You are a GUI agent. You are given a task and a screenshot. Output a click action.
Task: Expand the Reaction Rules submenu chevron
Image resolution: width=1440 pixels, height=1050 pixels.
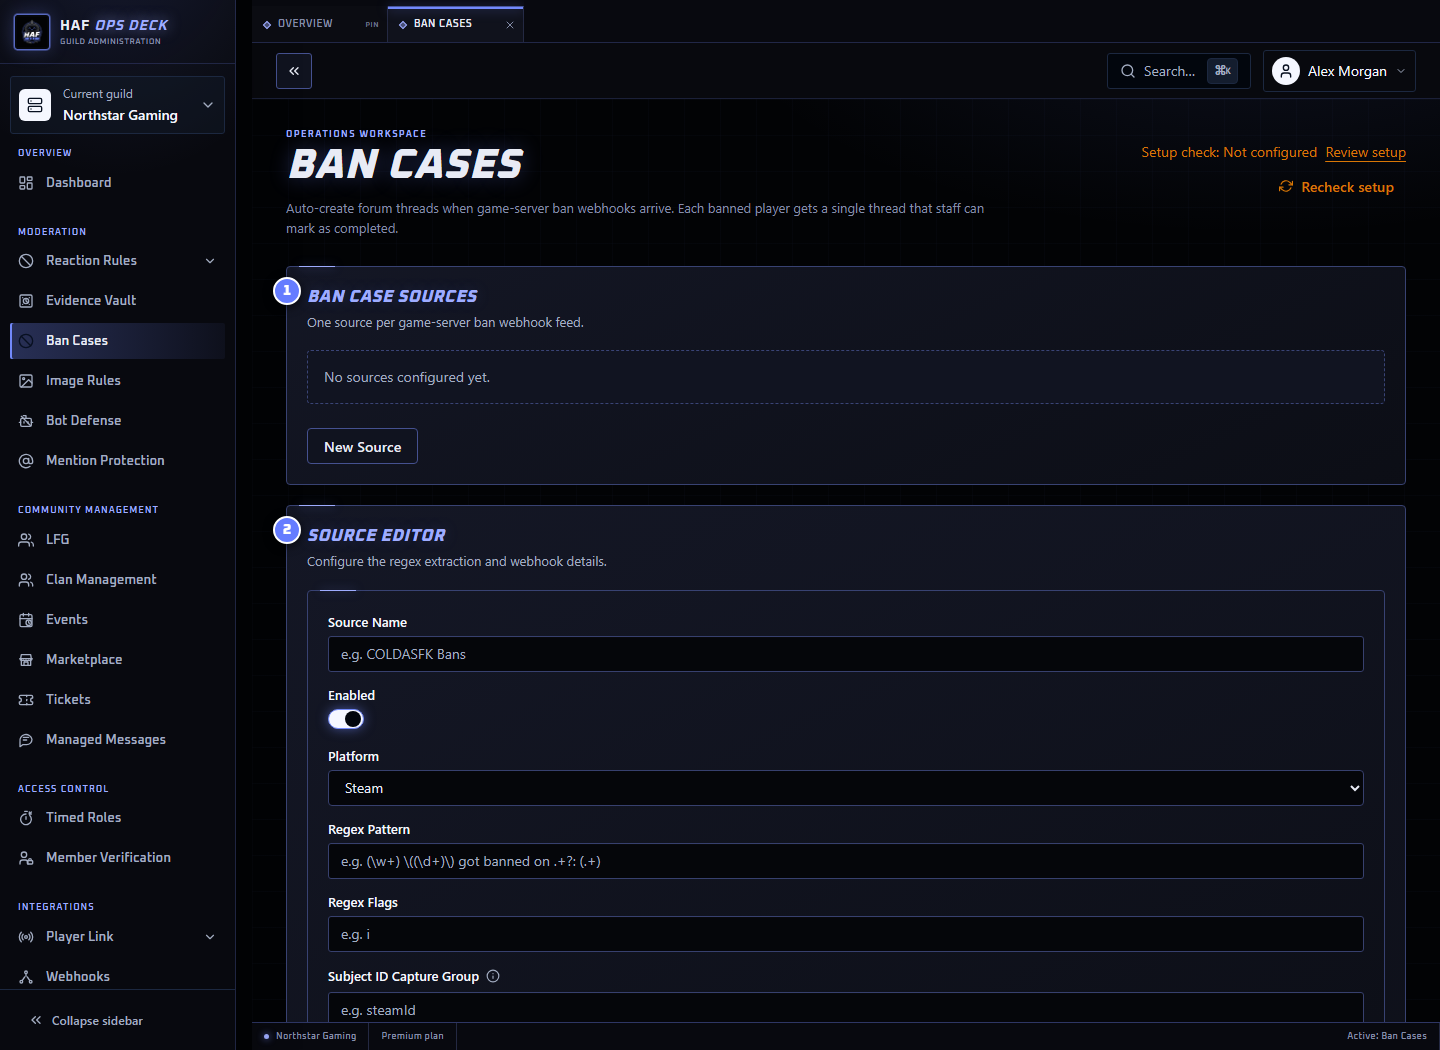(210, 261)
